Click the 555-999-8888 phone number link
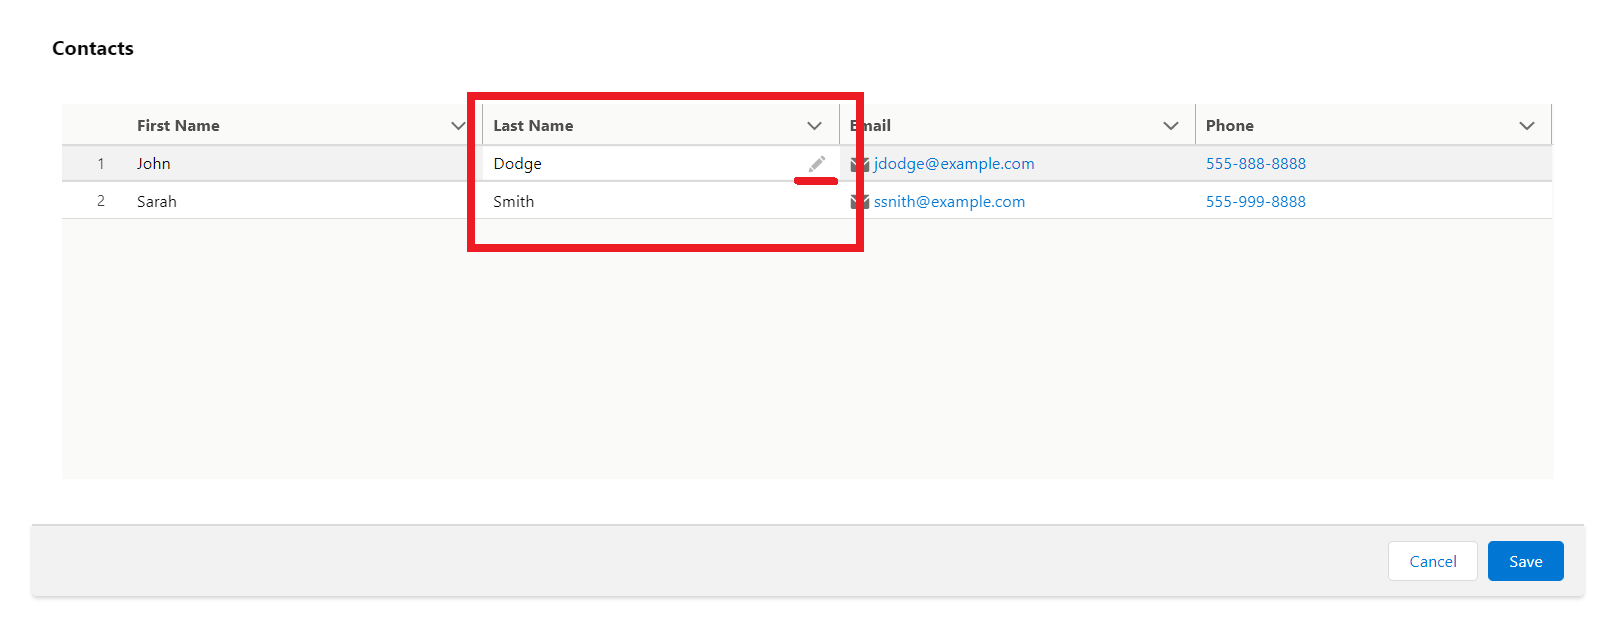 pyautogui.click(x=1255, y=202)
